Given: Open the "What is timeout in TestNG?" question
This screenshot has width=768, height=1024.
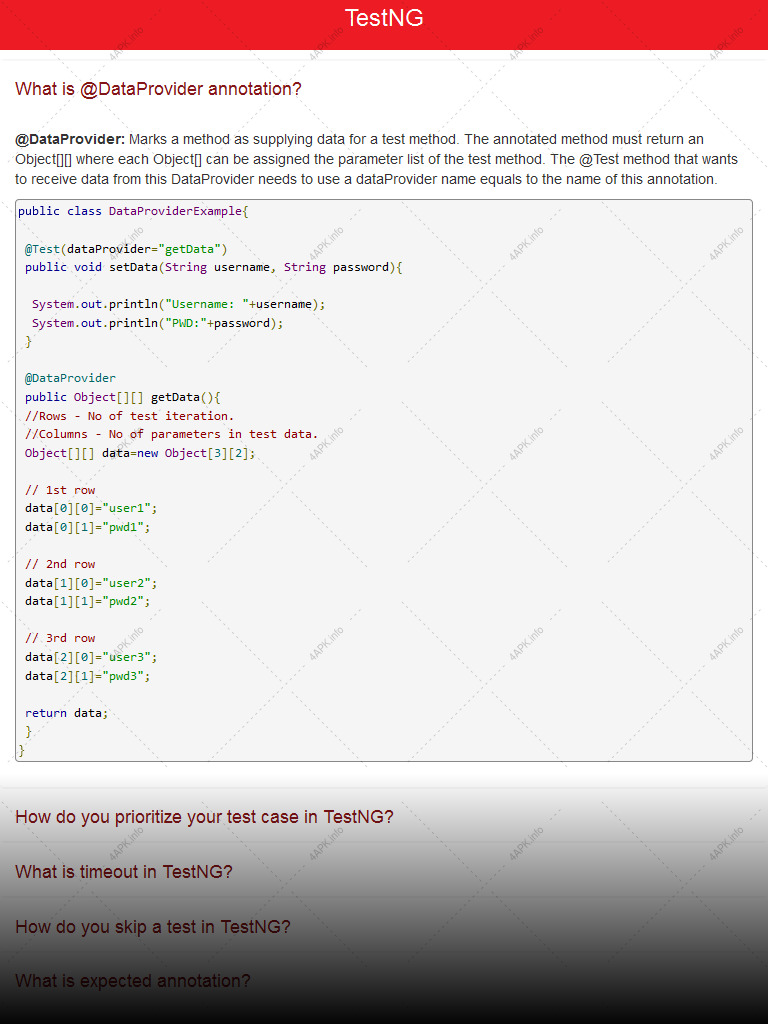Looking at the screenshot, I should [x=123, y=872].
